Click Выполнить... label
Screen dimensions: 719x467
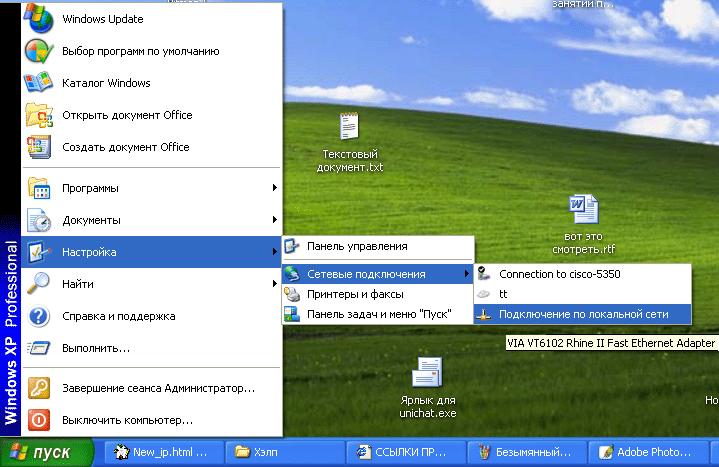[x=96, y=348]
